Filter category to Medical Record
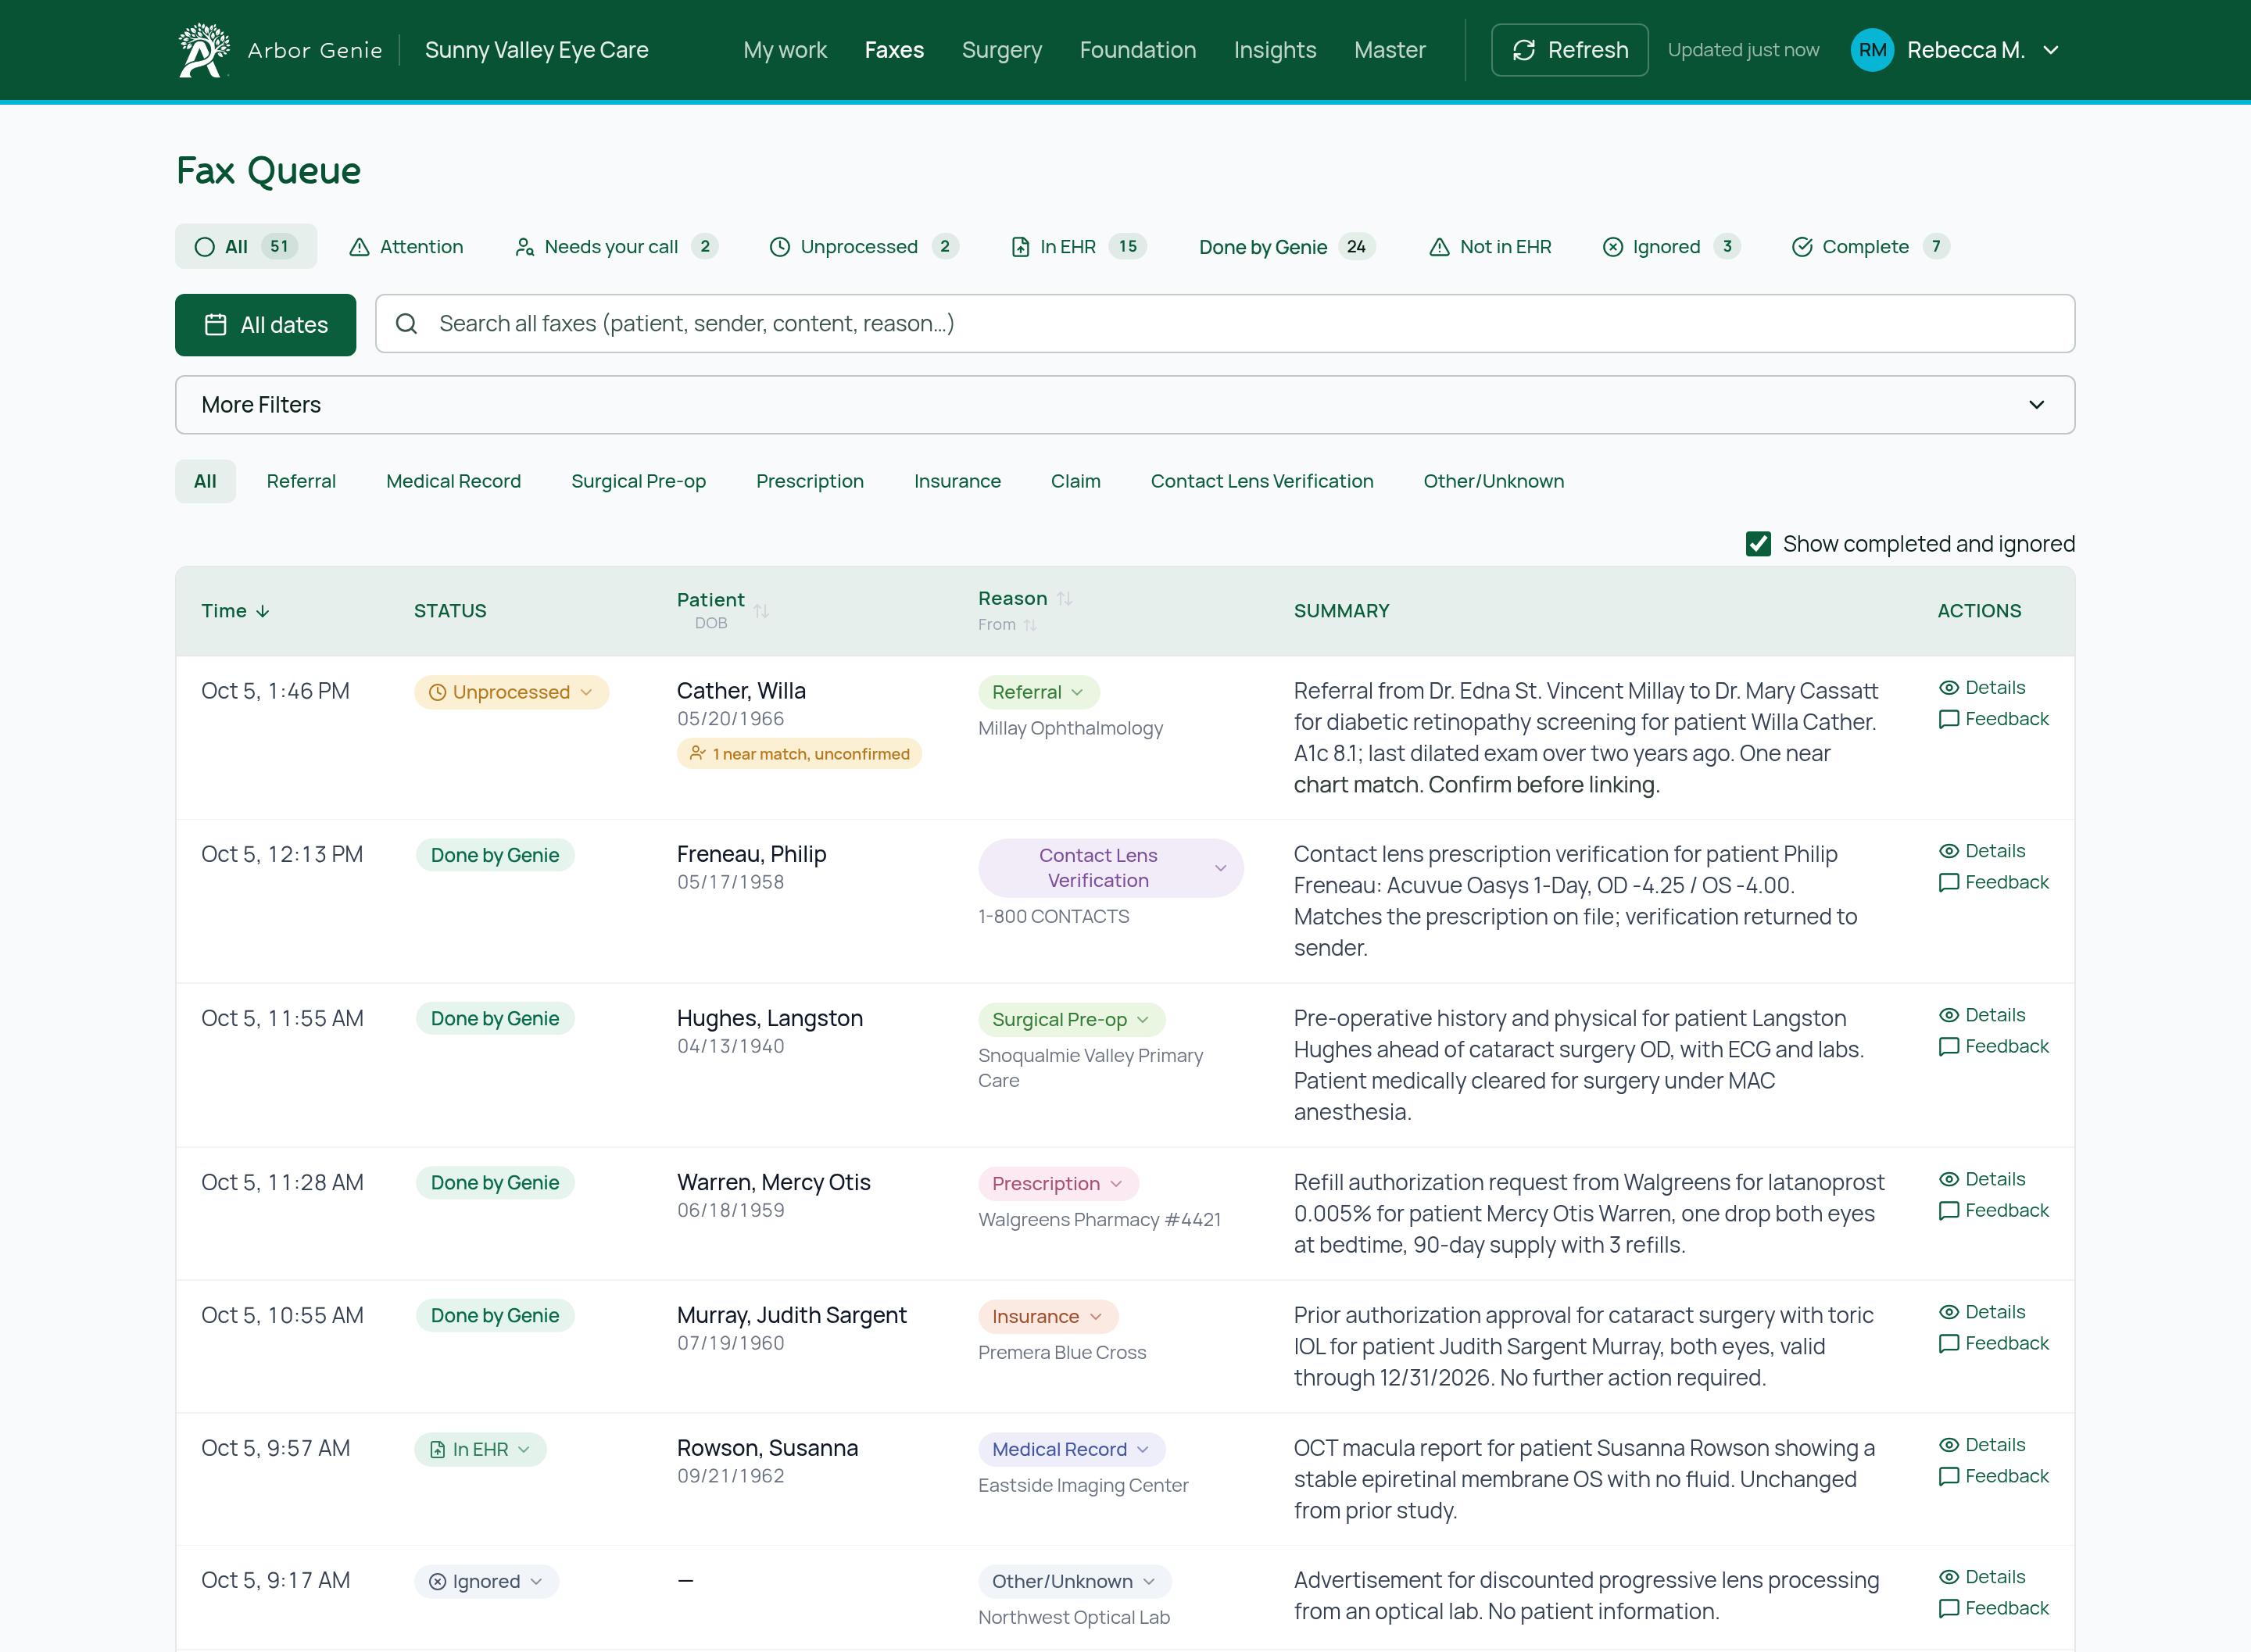Screen dimensions: 2251x1652 coord(453,481)
